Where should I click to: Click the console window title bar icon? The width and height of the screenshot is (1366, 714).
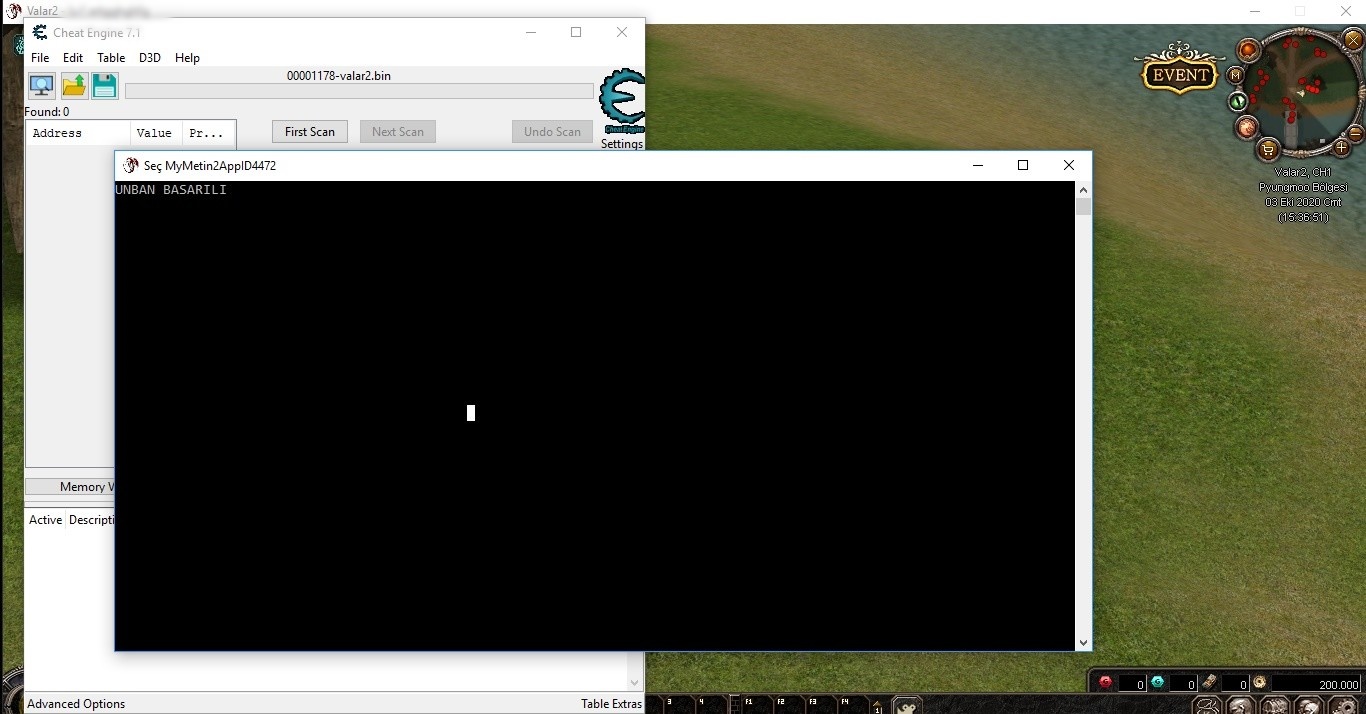(130, 166)
